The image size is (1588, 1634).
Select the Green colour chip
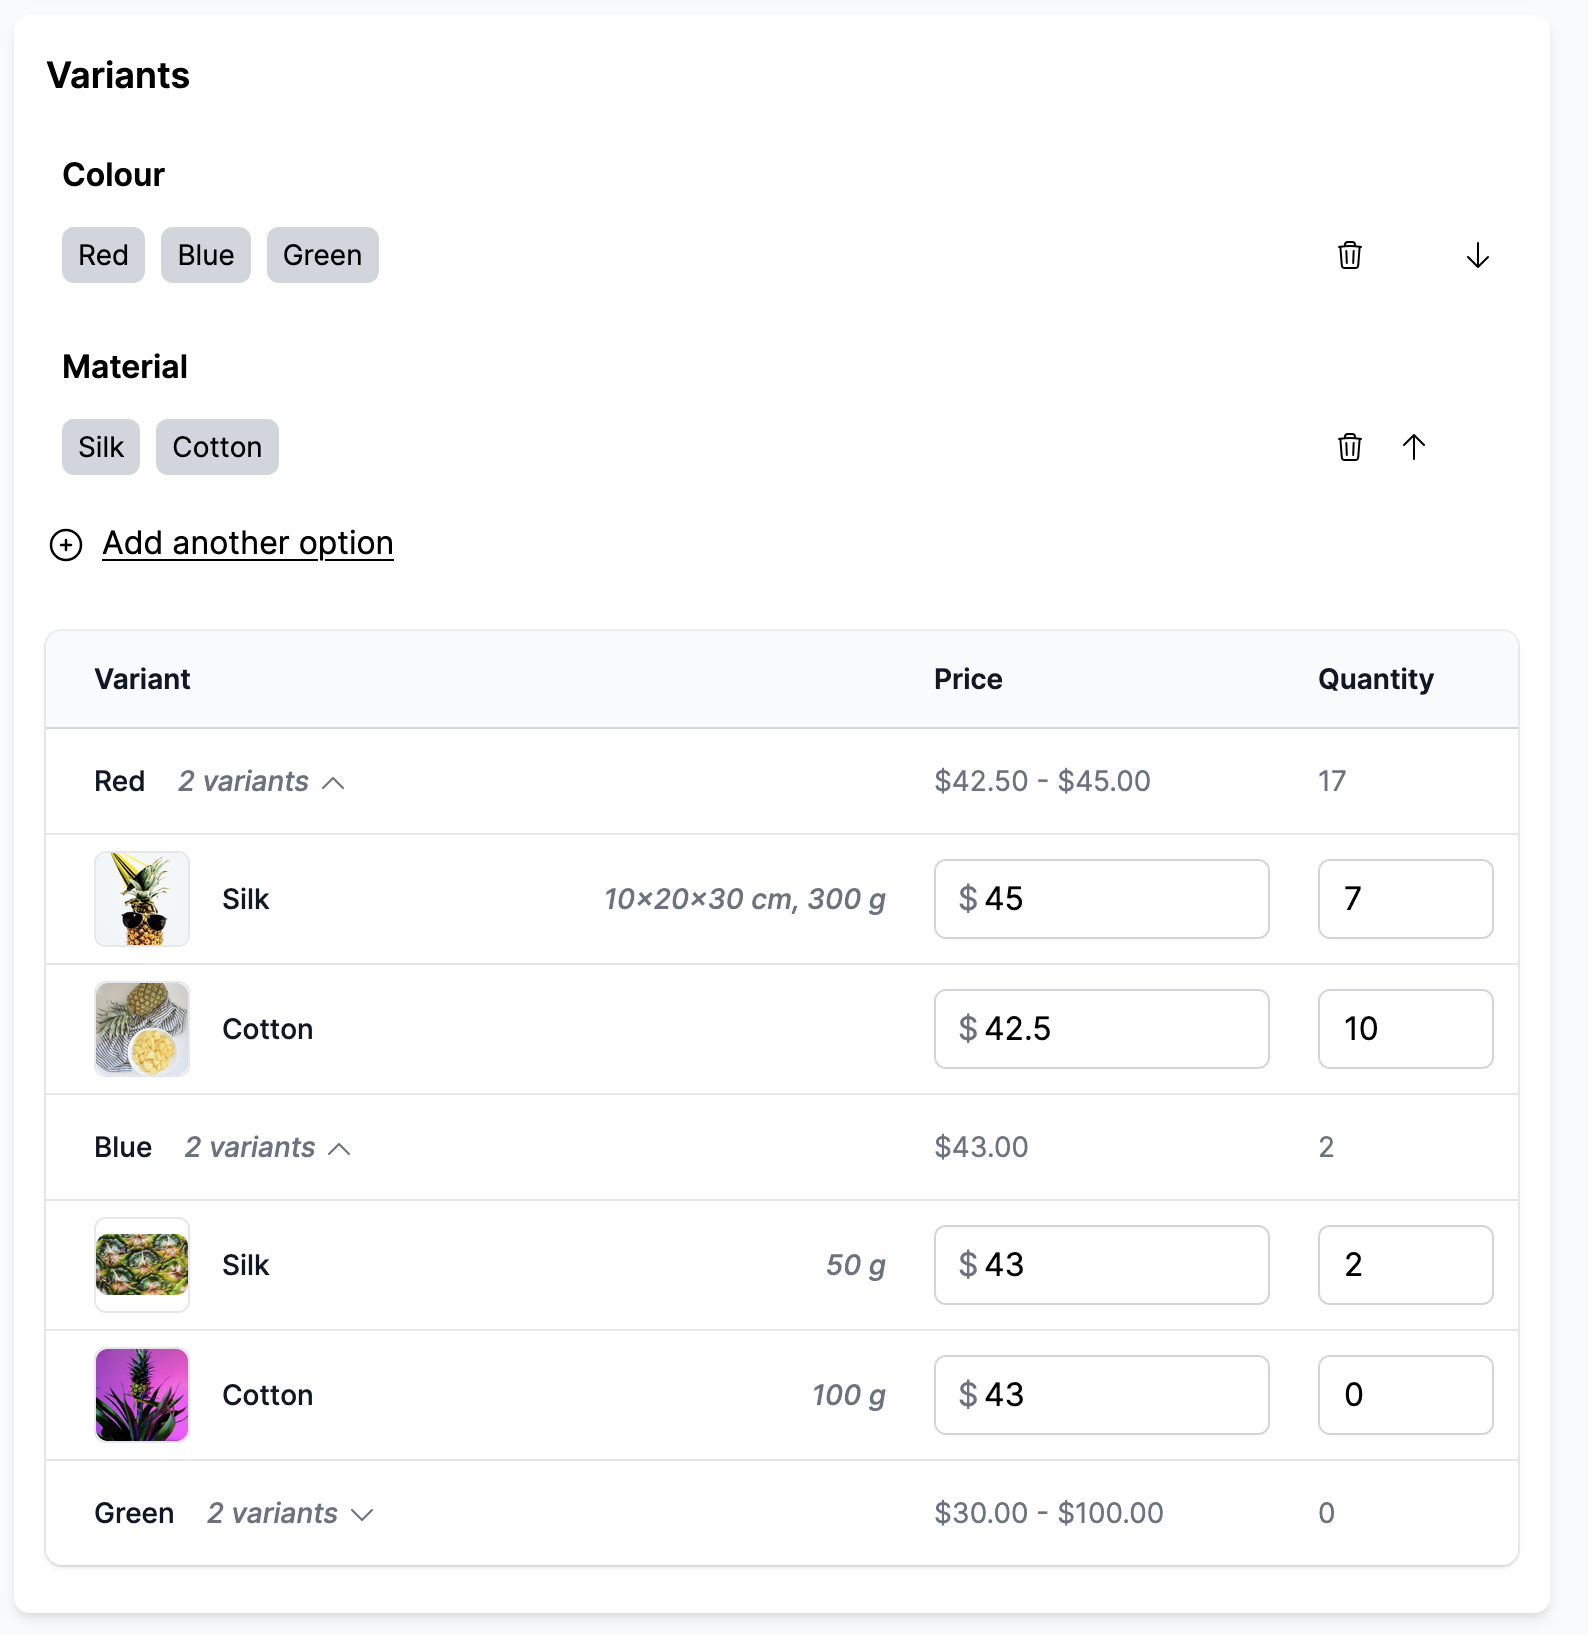322,255
